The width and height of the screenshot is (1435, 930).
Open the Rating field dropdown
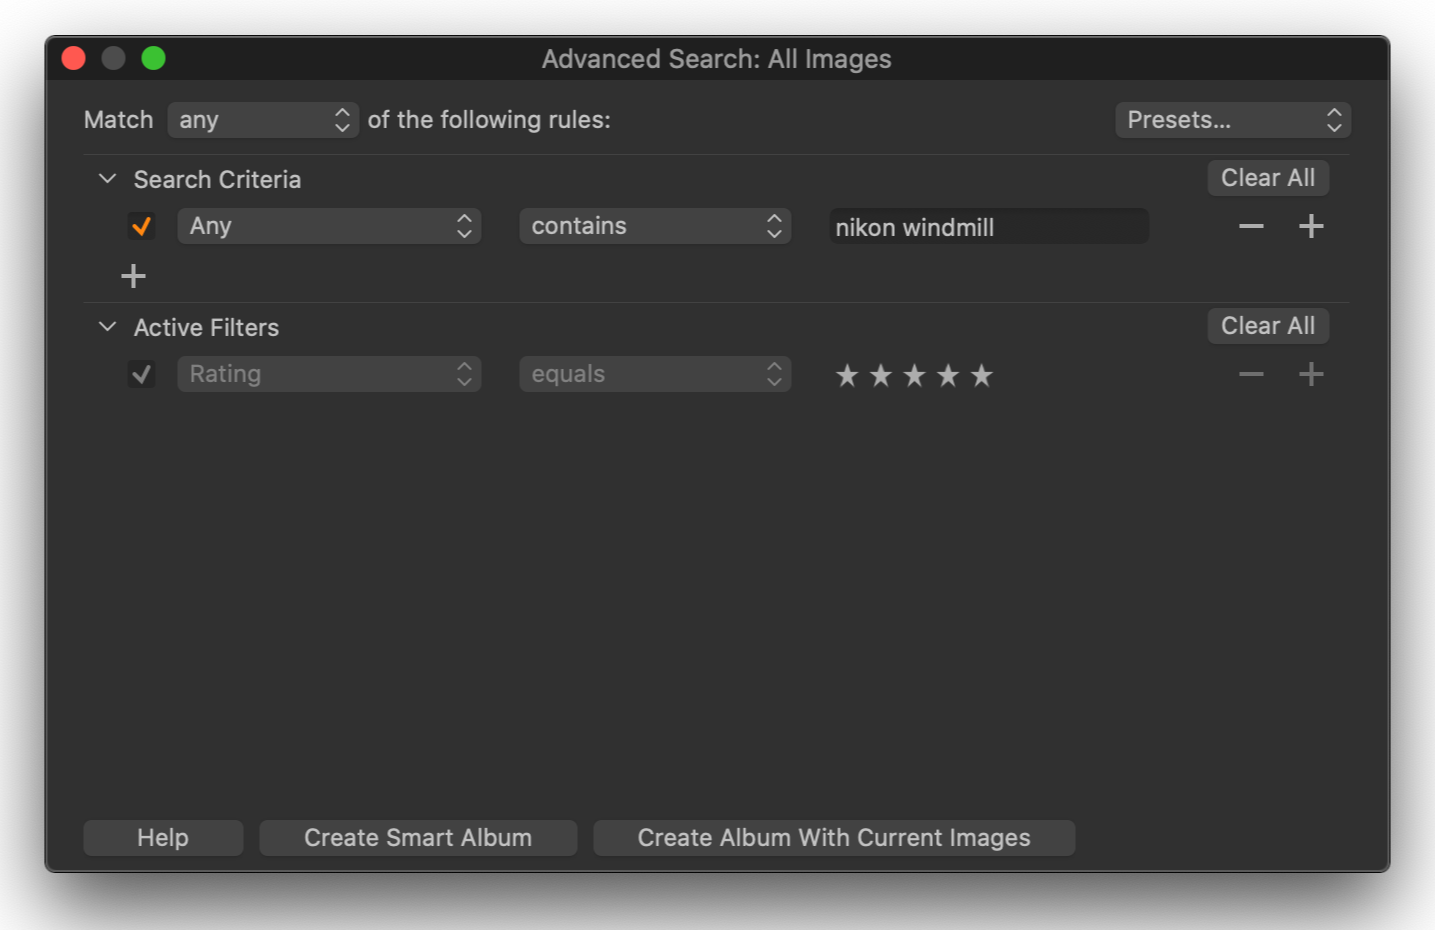tap(329, 374)
